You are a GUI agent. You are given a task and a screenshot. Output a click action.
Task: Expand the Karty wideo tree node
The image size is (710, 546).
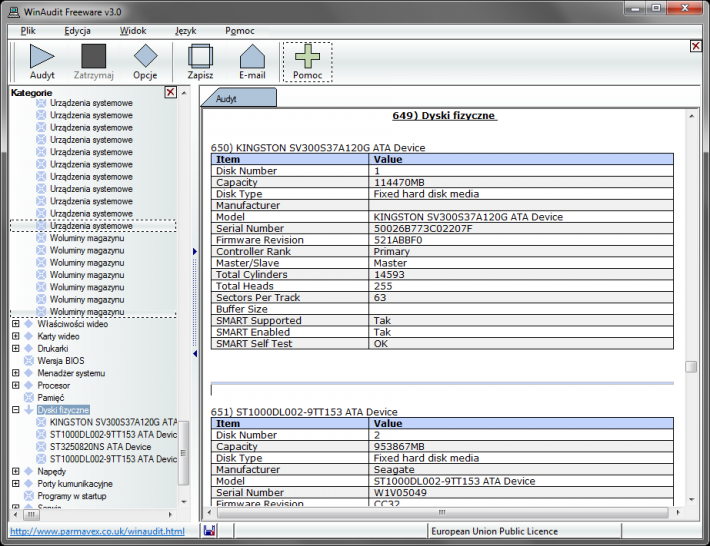click(15, 336)
